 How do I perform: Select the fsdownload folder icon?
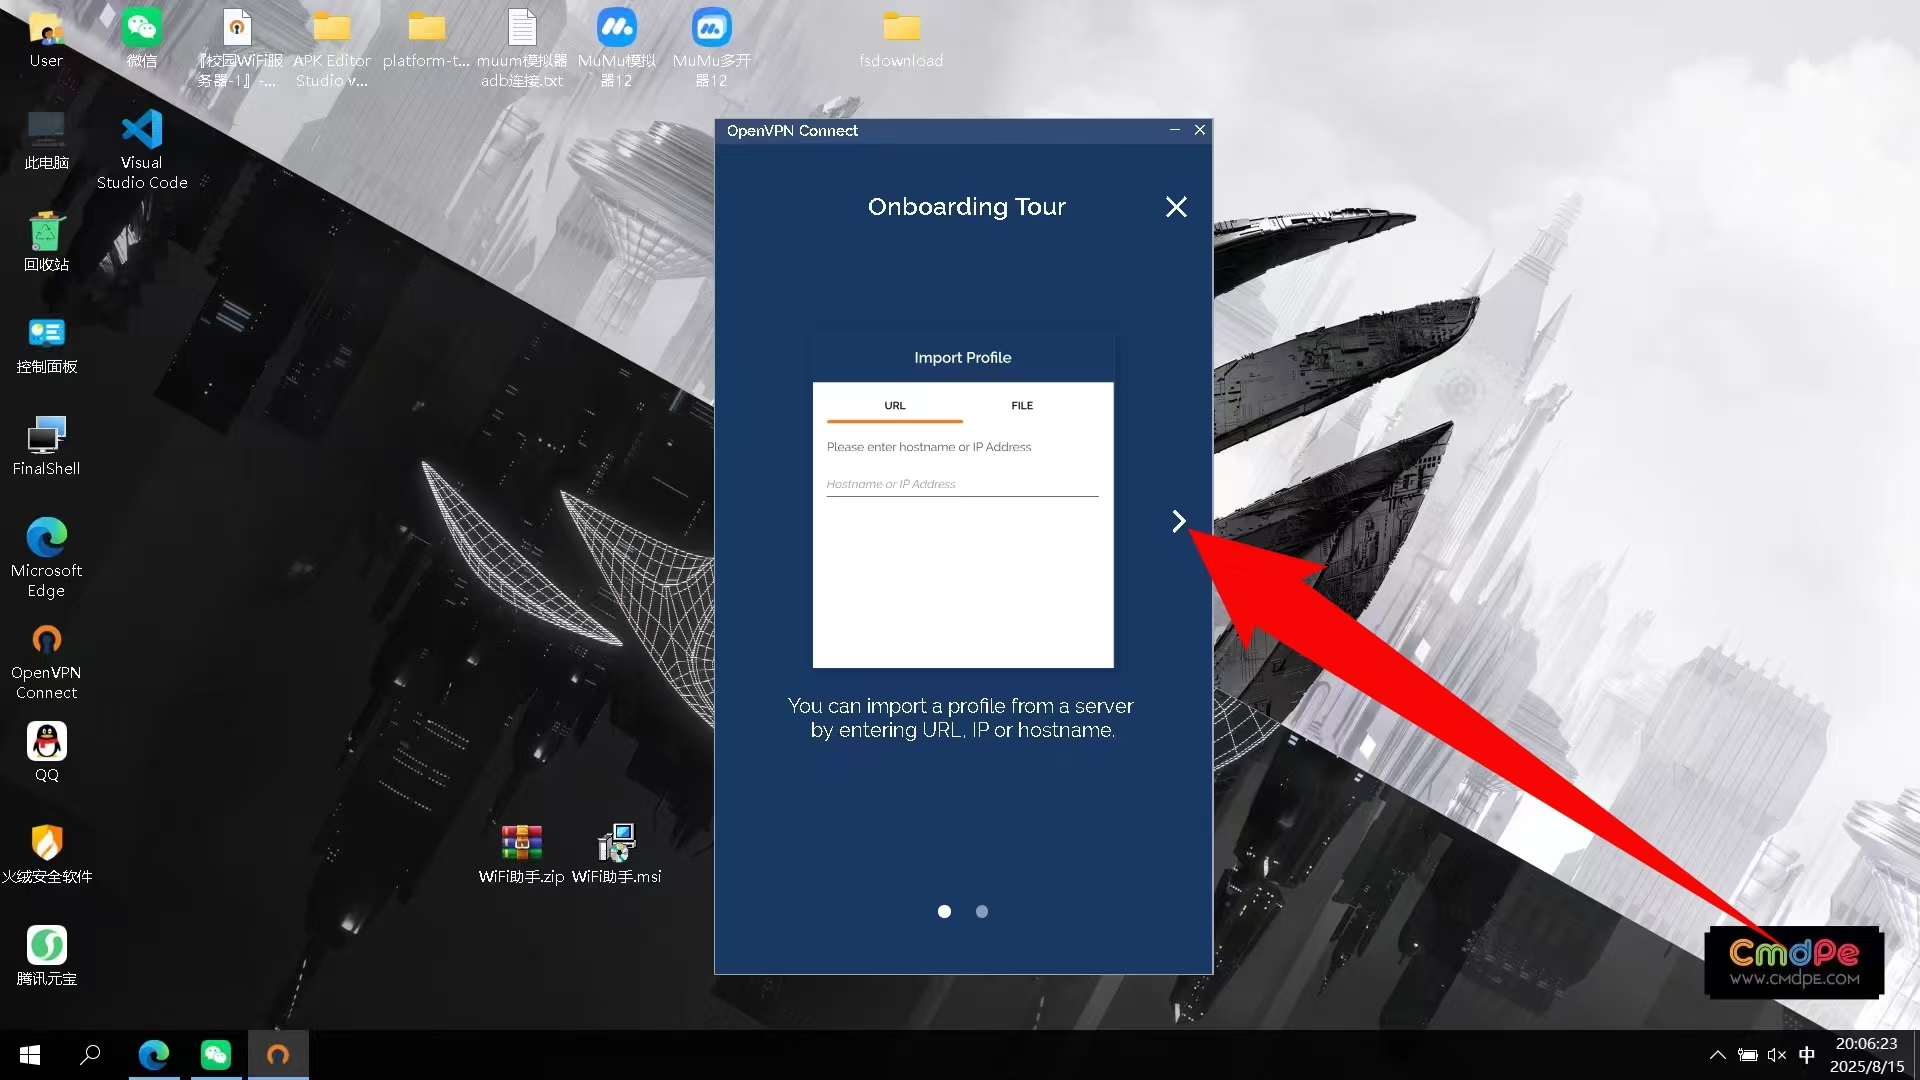[901, 40]
